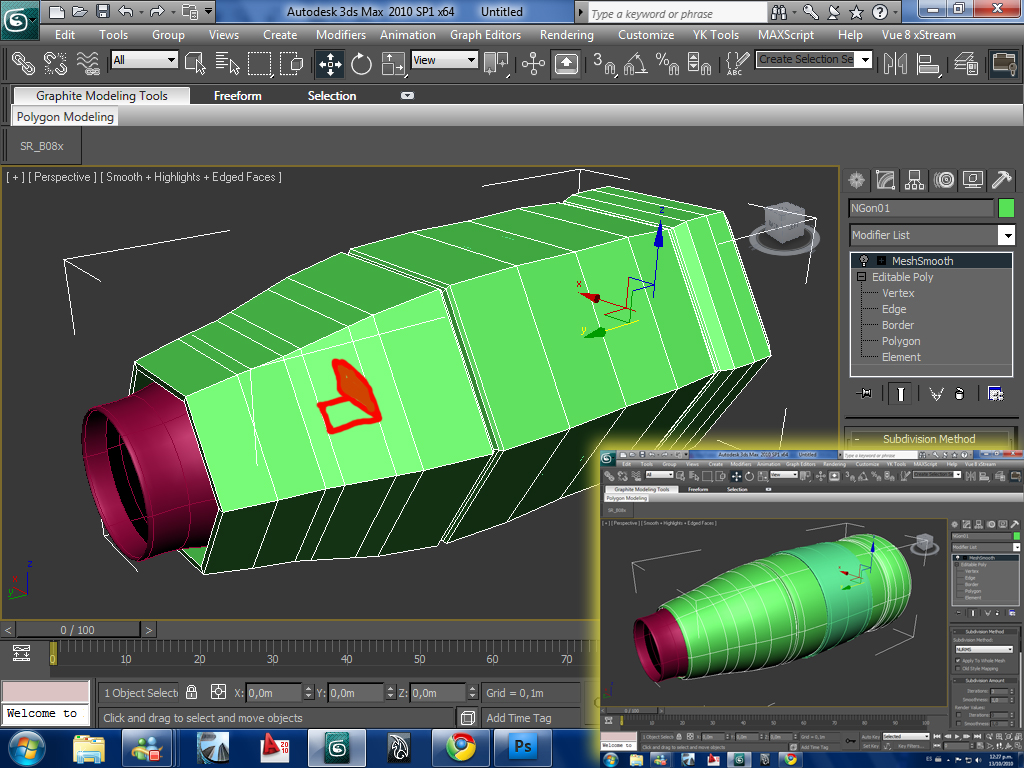Toggle the Selection Lock padlock
1024x768 pixels.
point(191,692)
